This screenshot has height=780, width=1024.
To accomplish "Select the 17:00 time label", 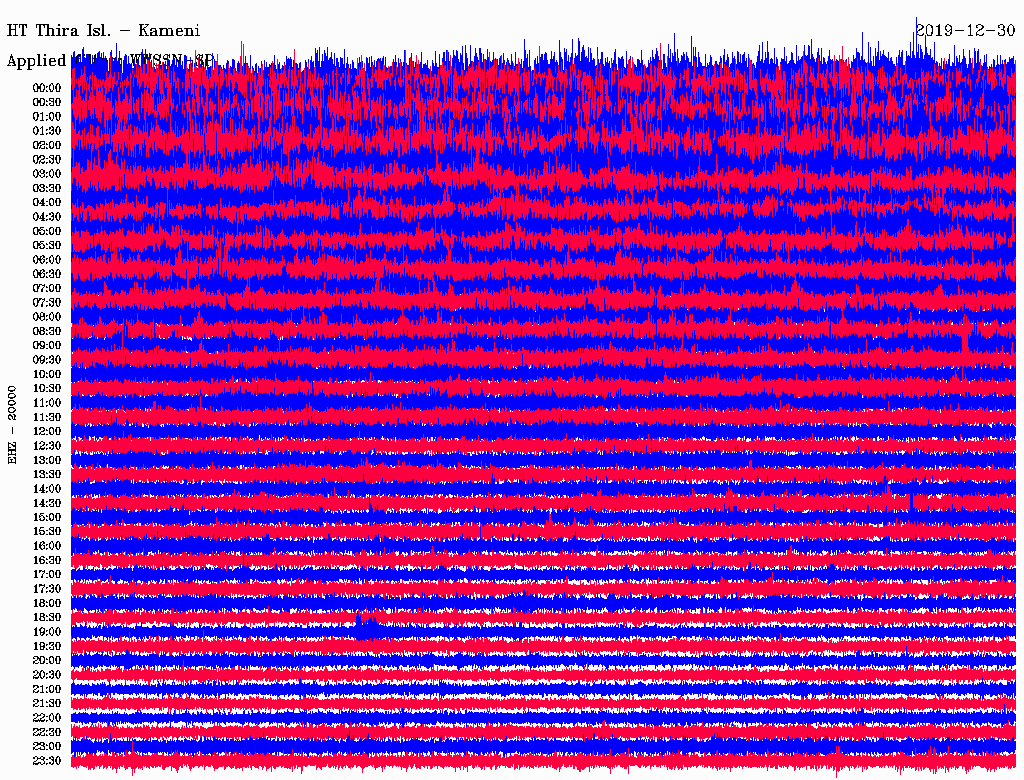I will pos(46,575).
